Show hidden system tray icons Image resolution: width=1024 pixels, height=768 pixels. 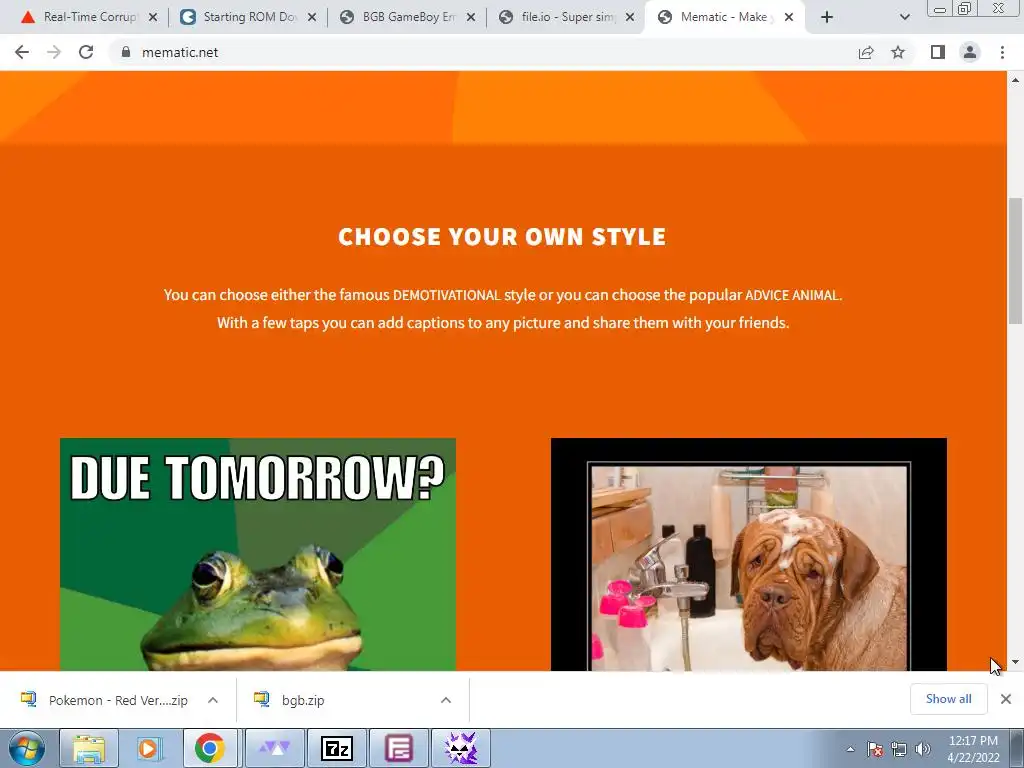pos(850,749)
